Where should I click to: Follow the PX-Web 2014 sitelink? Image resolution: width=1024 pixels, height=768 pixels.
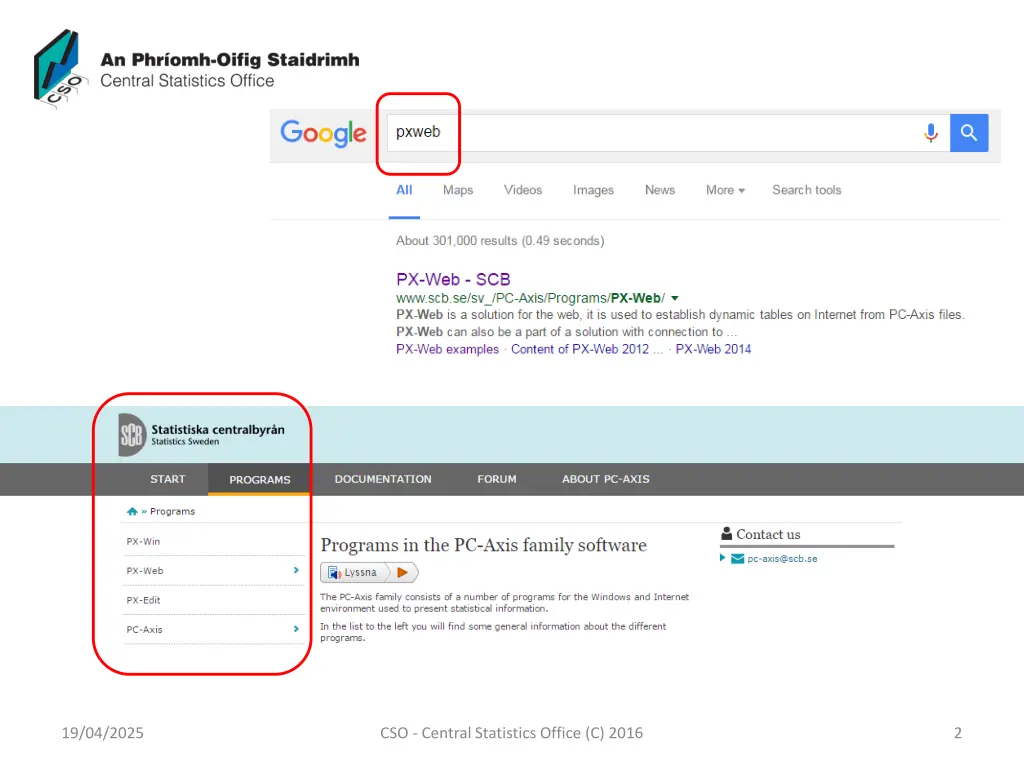coord(713,349)
